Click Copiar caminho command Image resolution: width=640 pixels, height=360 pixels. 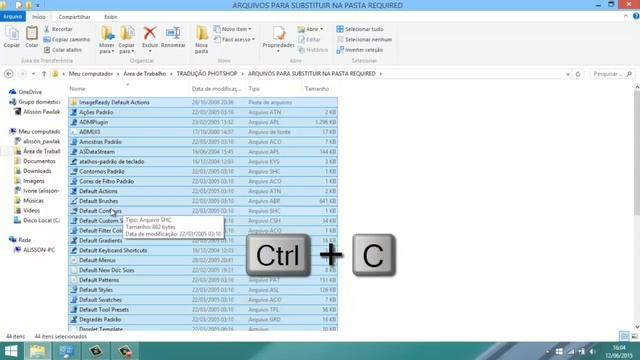67,40
